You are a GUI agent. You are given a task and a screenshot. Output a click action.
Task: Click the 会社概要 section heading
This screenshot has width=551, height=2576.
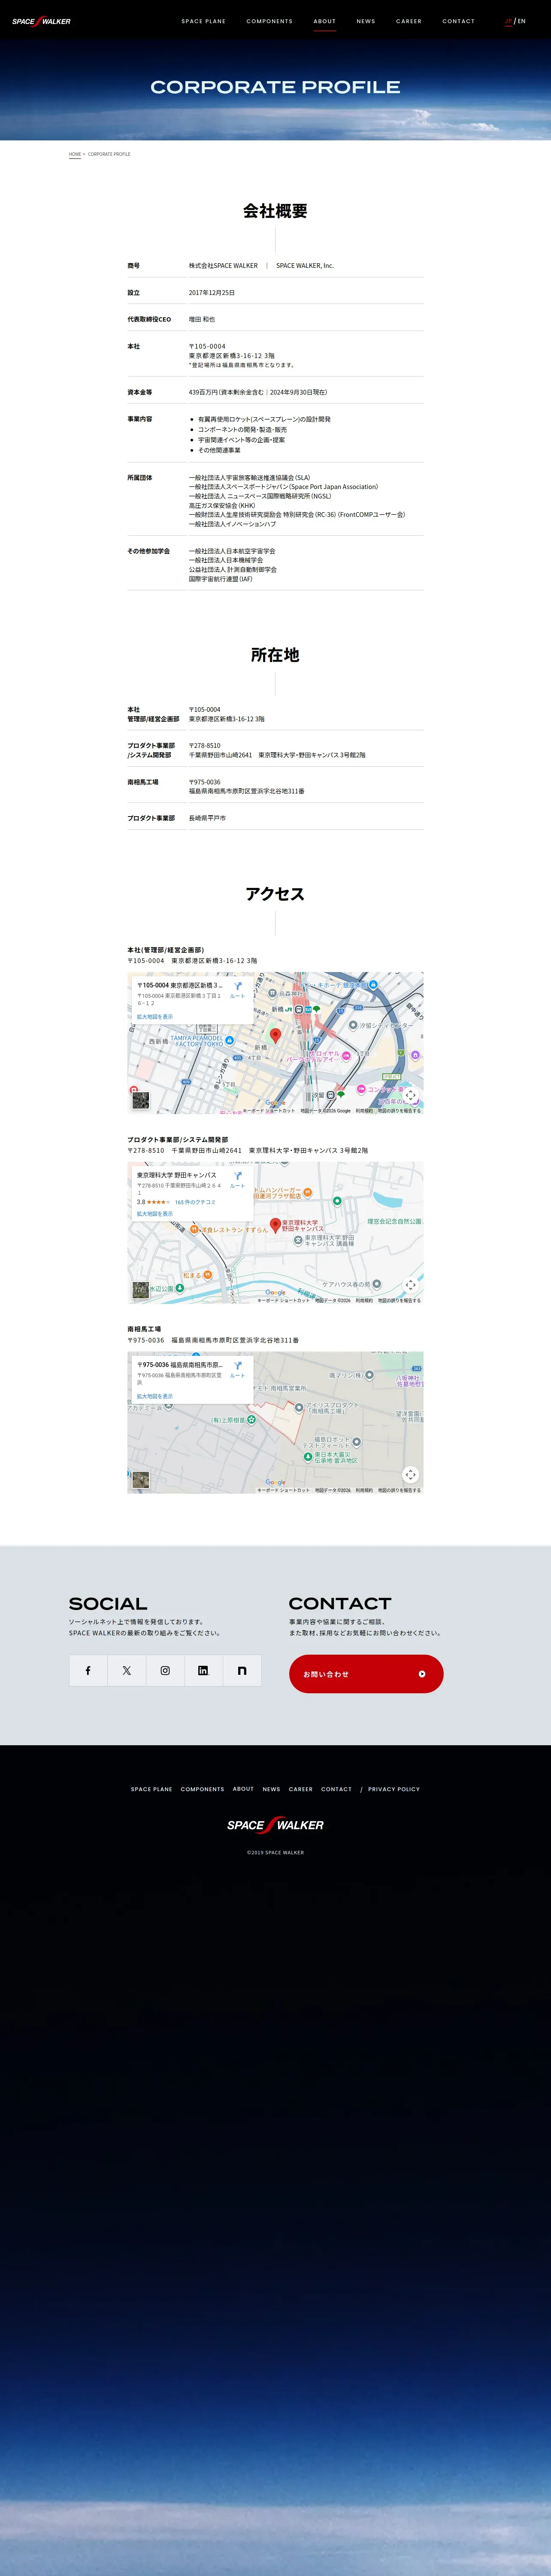[x=275, y=211]
